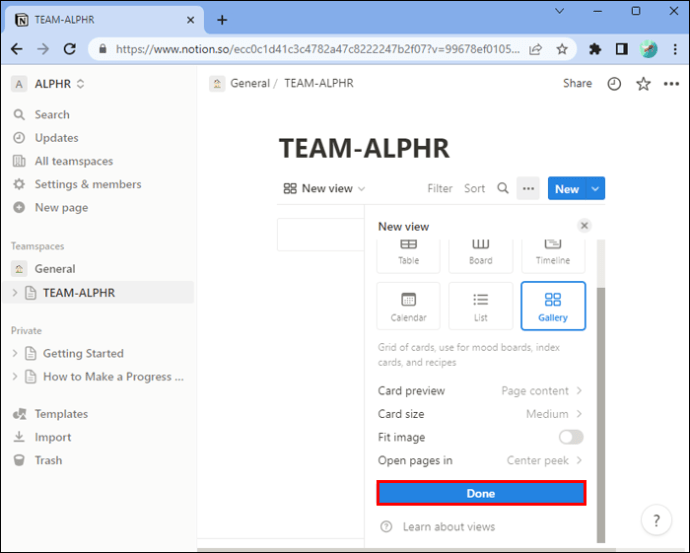Expand the Getting Started page
The image size is (690, 553).
coord(15,353)
